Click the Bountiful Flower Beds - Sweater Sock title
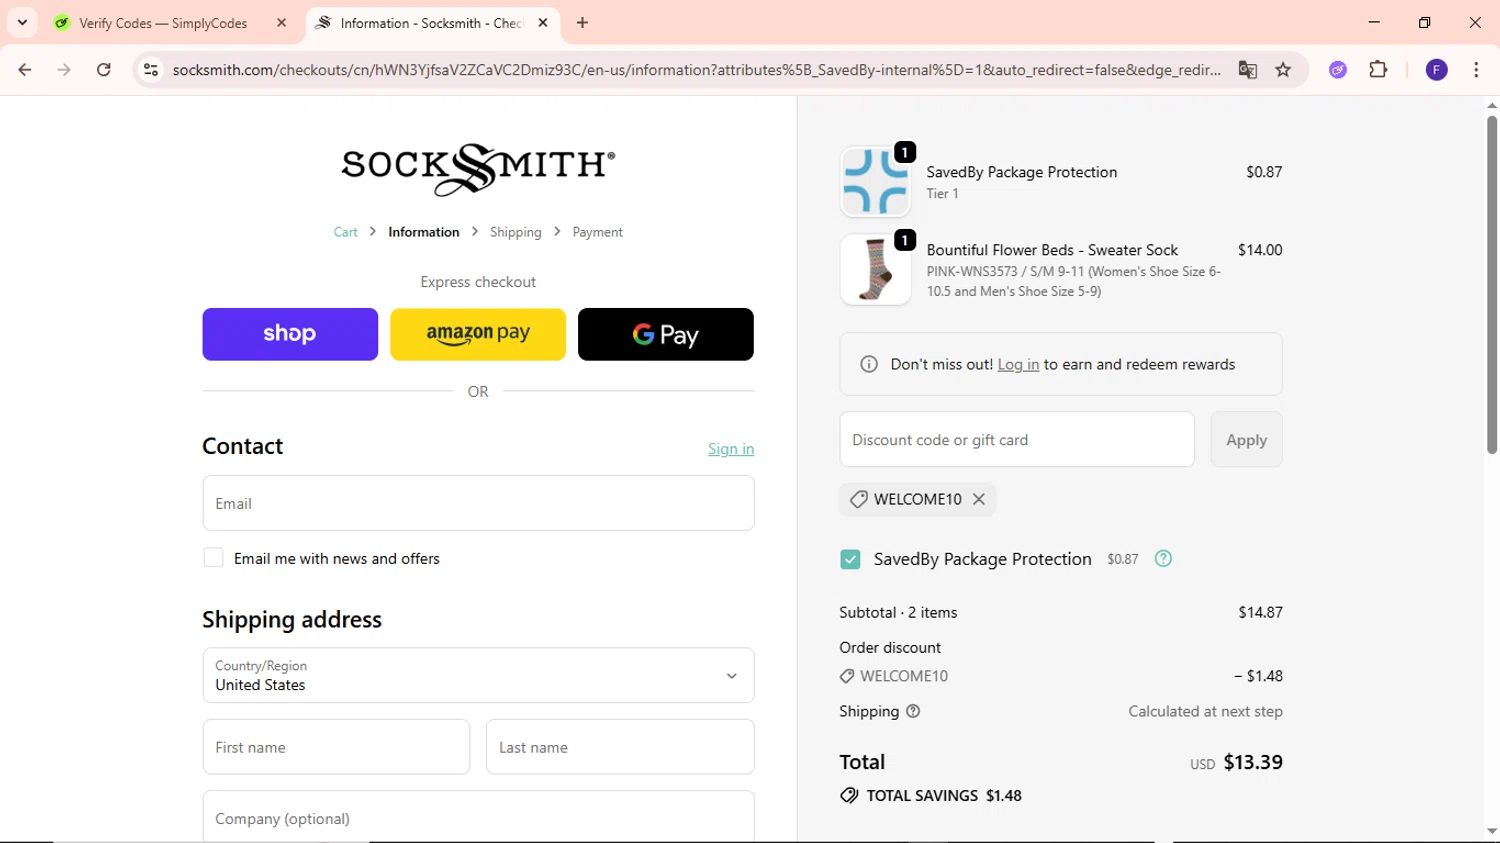The image size is (1500, 843). 1052,250
